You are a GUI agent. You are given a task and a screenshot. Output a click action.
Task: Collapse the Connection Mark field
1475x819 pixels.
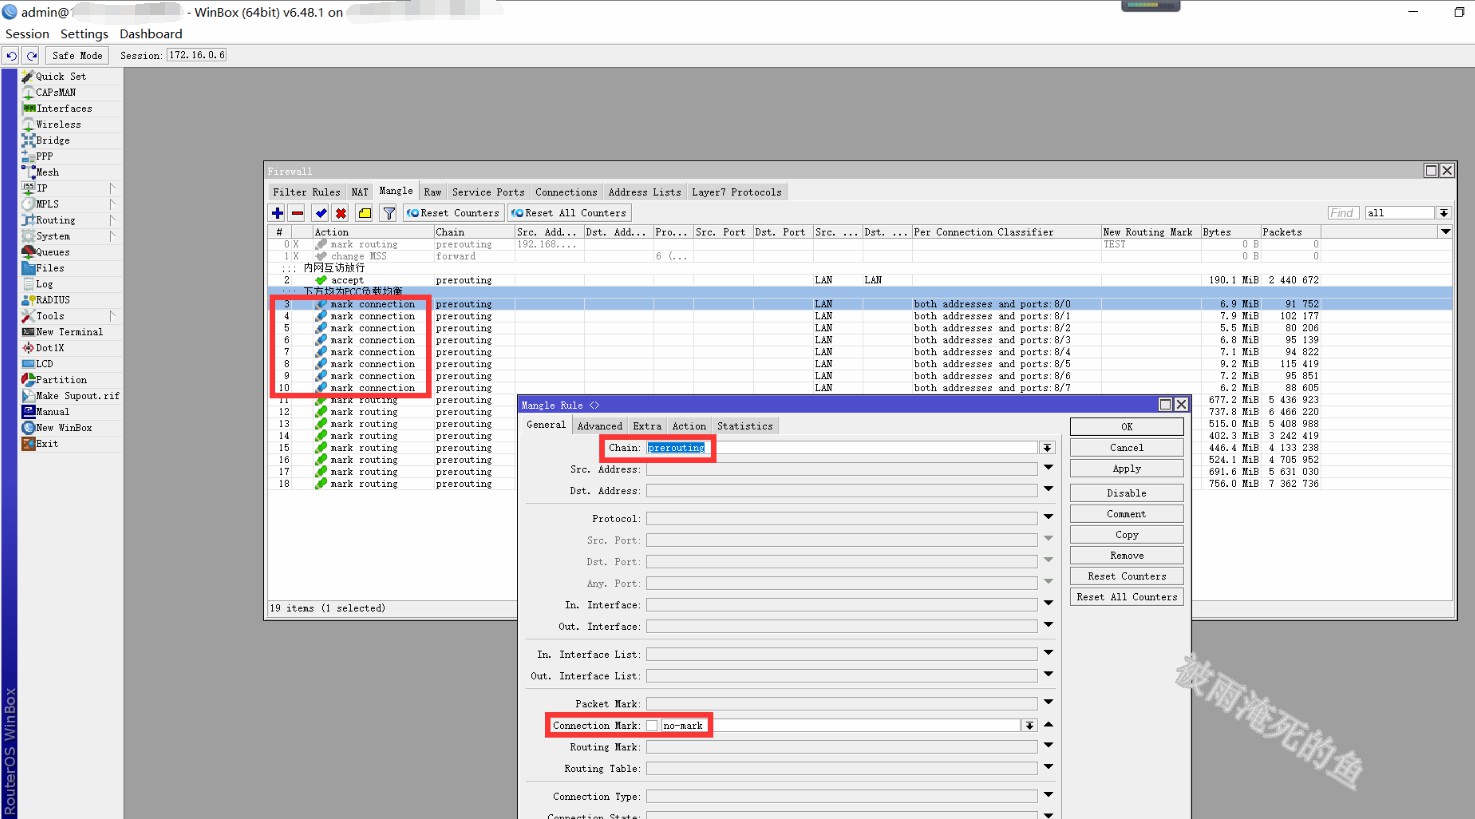[1048, 724]
